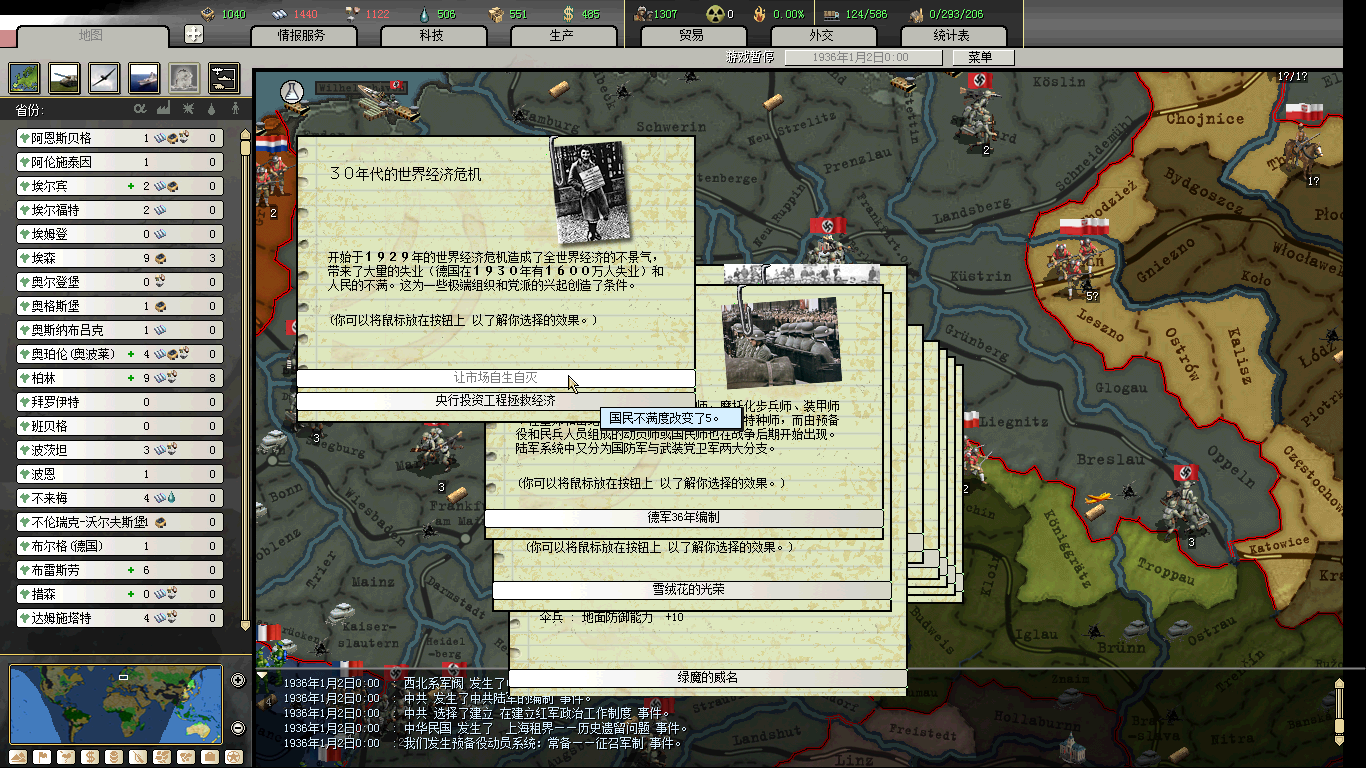The image size is (1366, 768).
Task: Confirm the 雪绒花的光荣 event button
Action: [x=692, y=590]
